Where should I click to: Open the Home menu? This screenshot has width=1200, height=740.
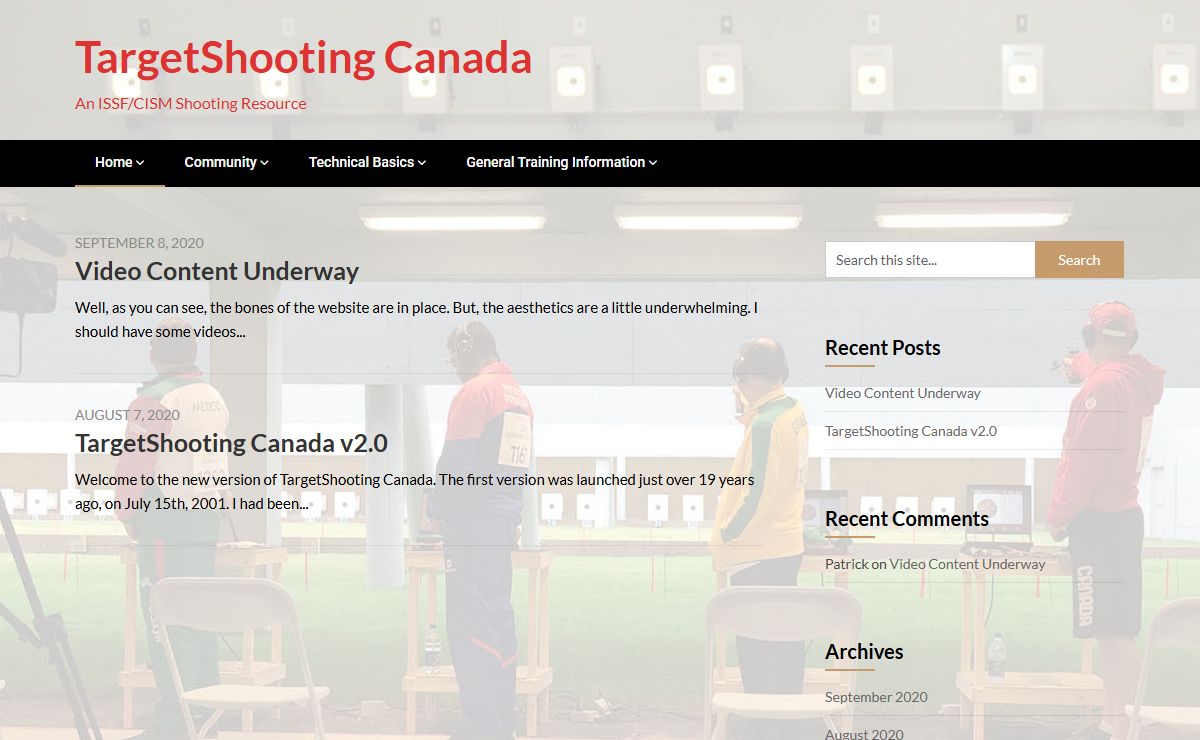119,162
